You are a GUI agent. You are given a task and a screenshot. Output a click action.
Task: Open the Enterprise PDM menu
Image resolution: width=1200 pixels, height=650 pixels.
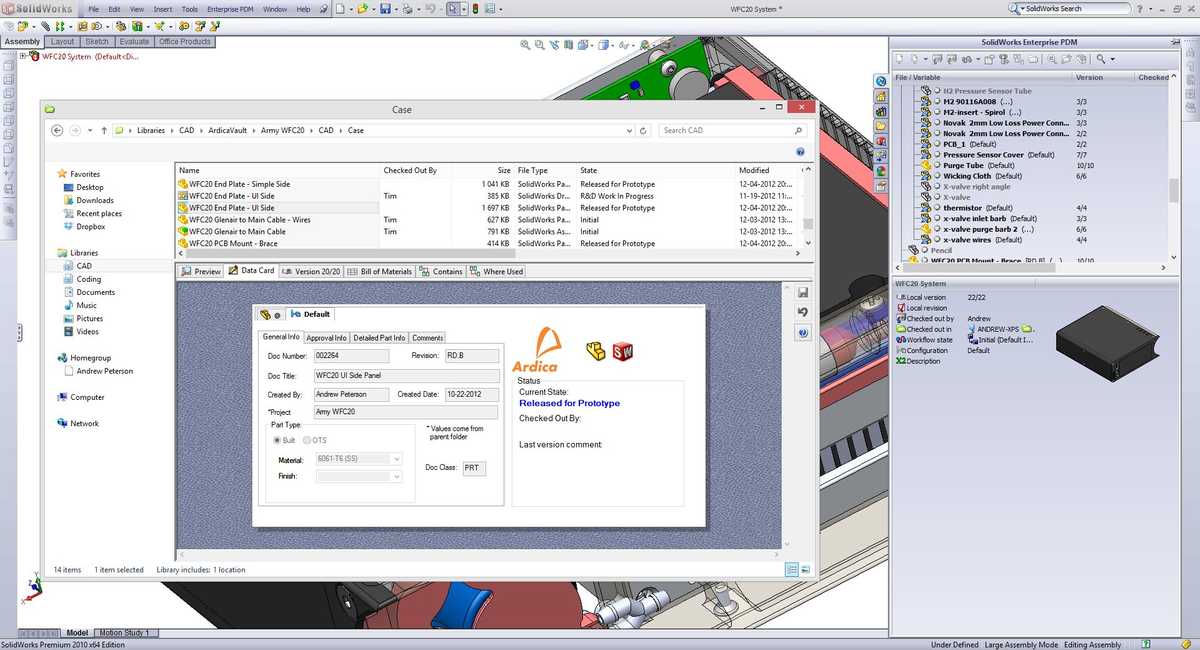[231, 9]
